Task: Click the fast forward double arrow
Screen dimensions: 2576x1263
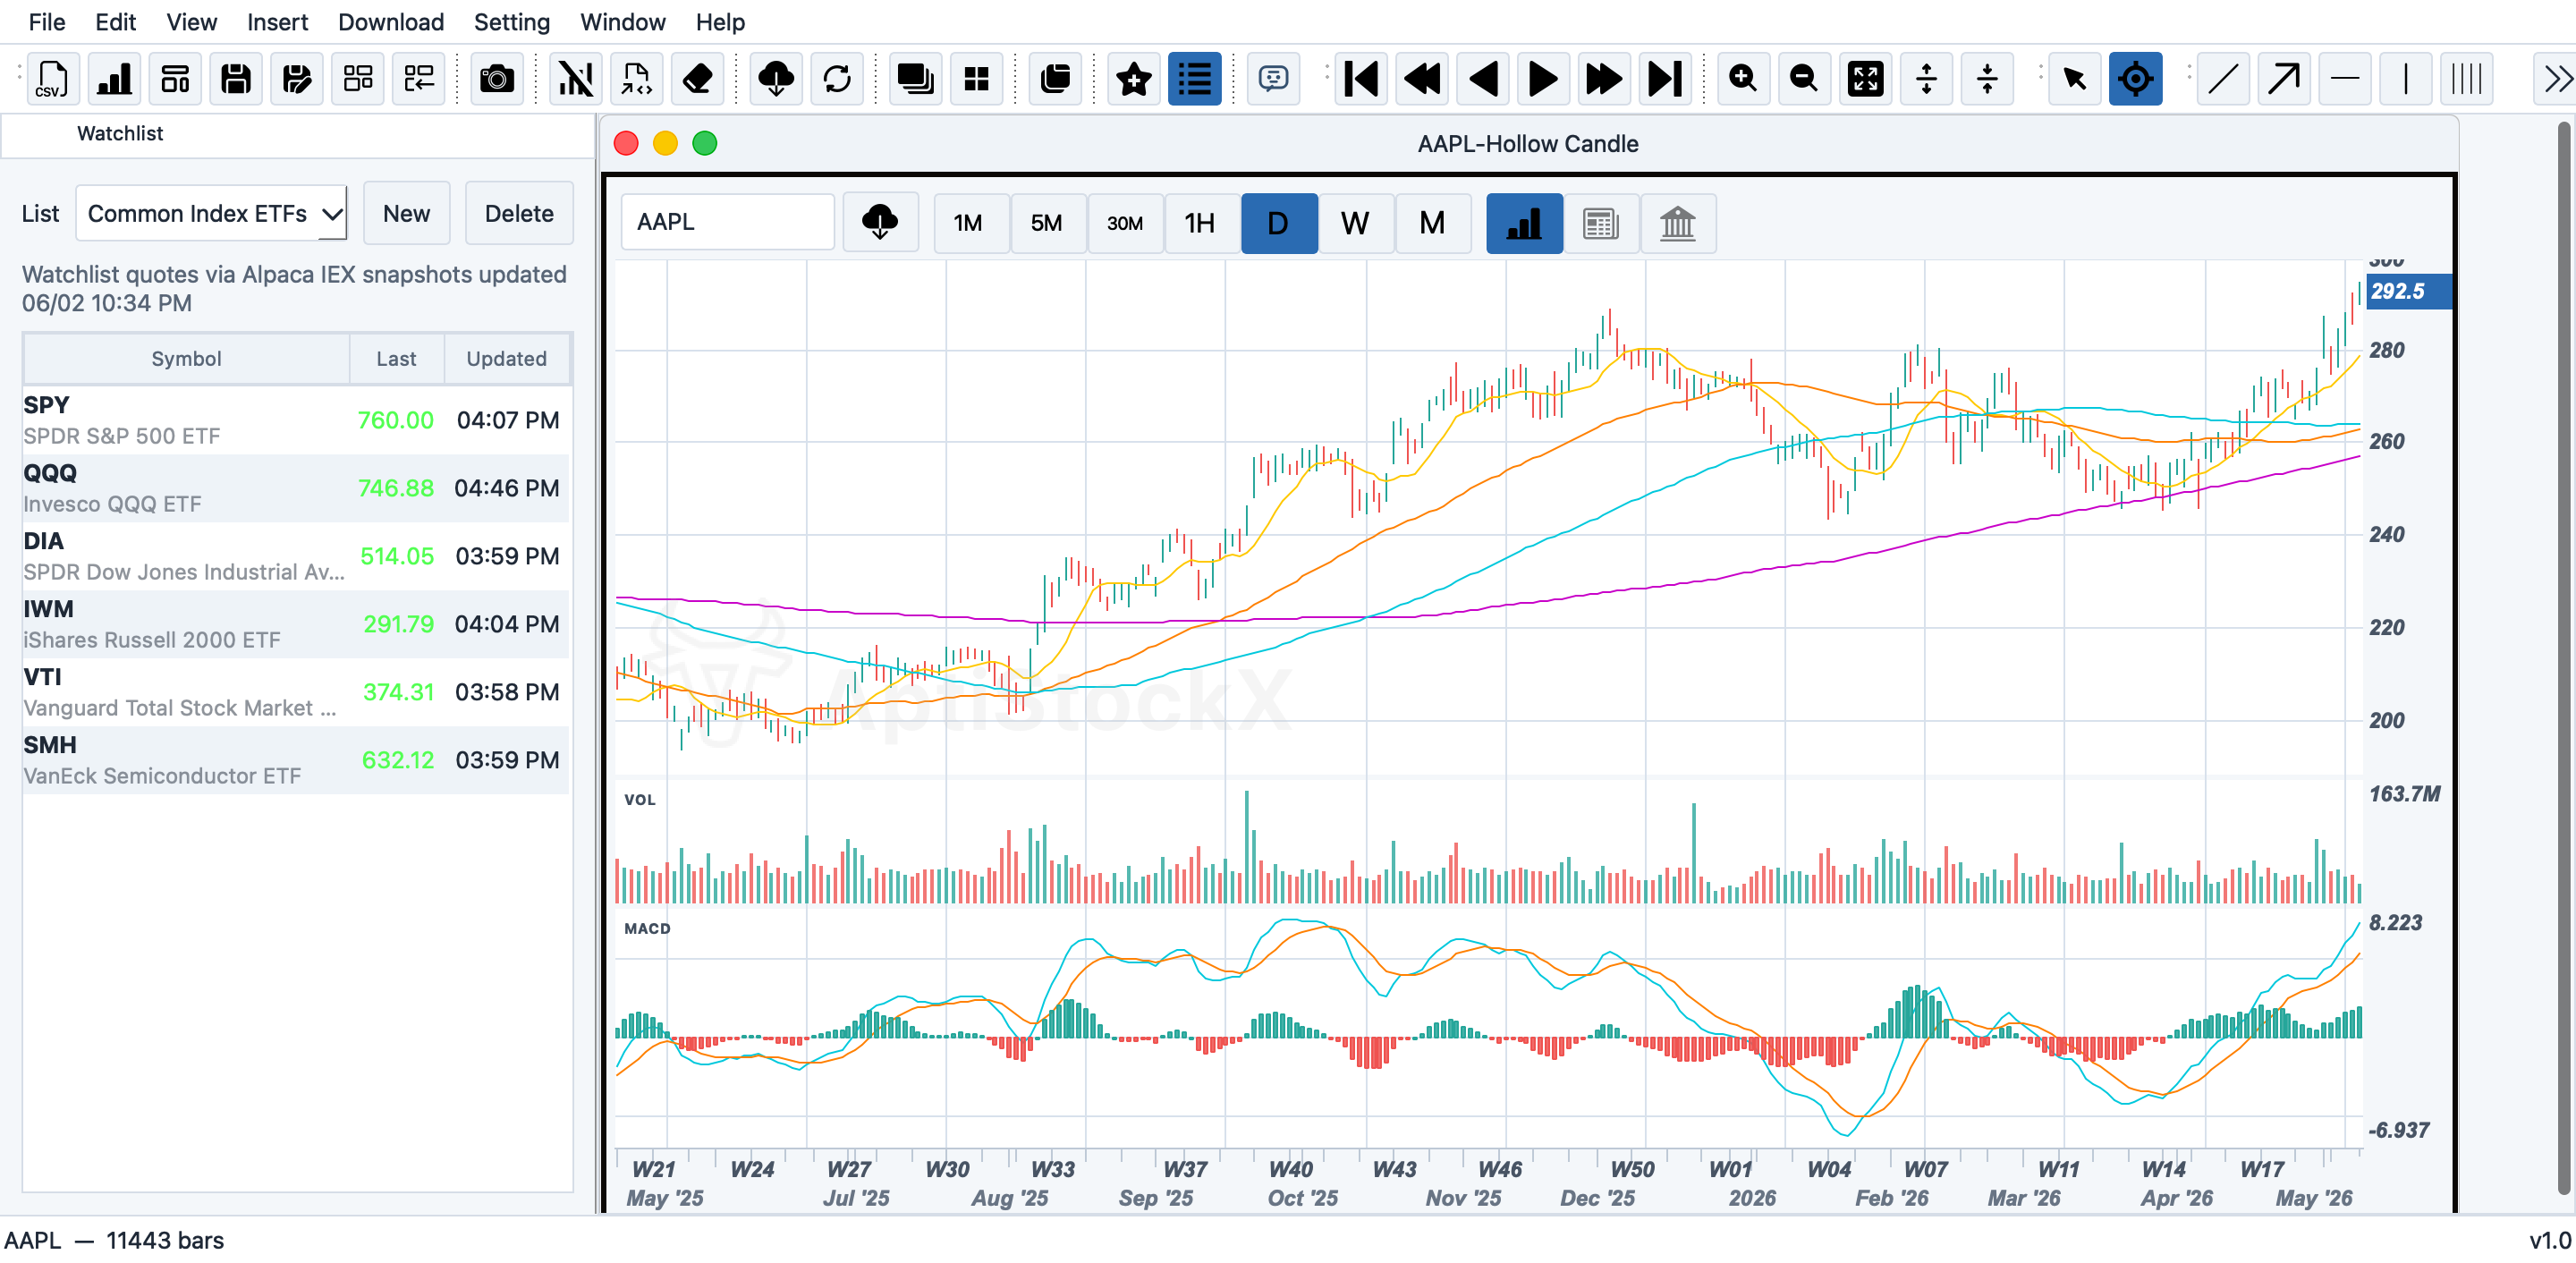Action: pyautogui.click(x=1605, y=78)
